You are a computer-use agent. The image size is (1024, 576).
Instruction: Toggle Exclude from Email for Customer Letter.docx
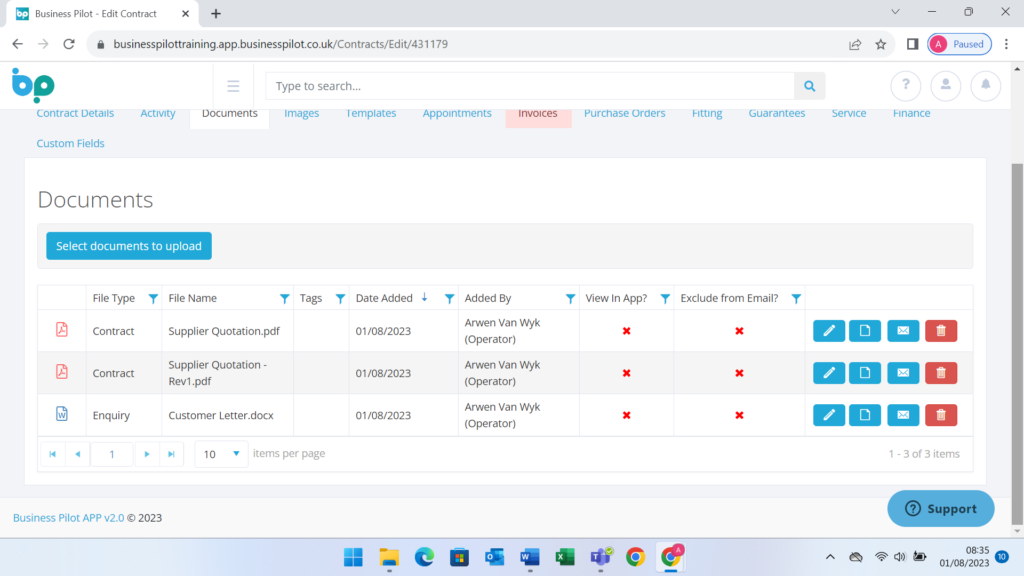739,415
